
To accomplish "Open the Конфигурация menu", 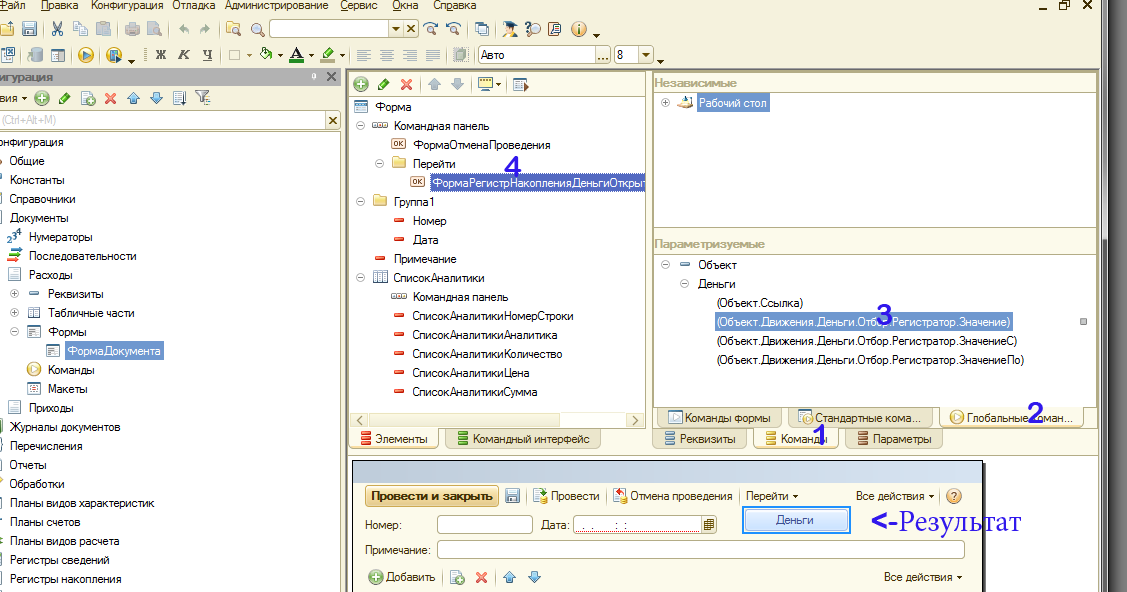I will tap(126, 6).
